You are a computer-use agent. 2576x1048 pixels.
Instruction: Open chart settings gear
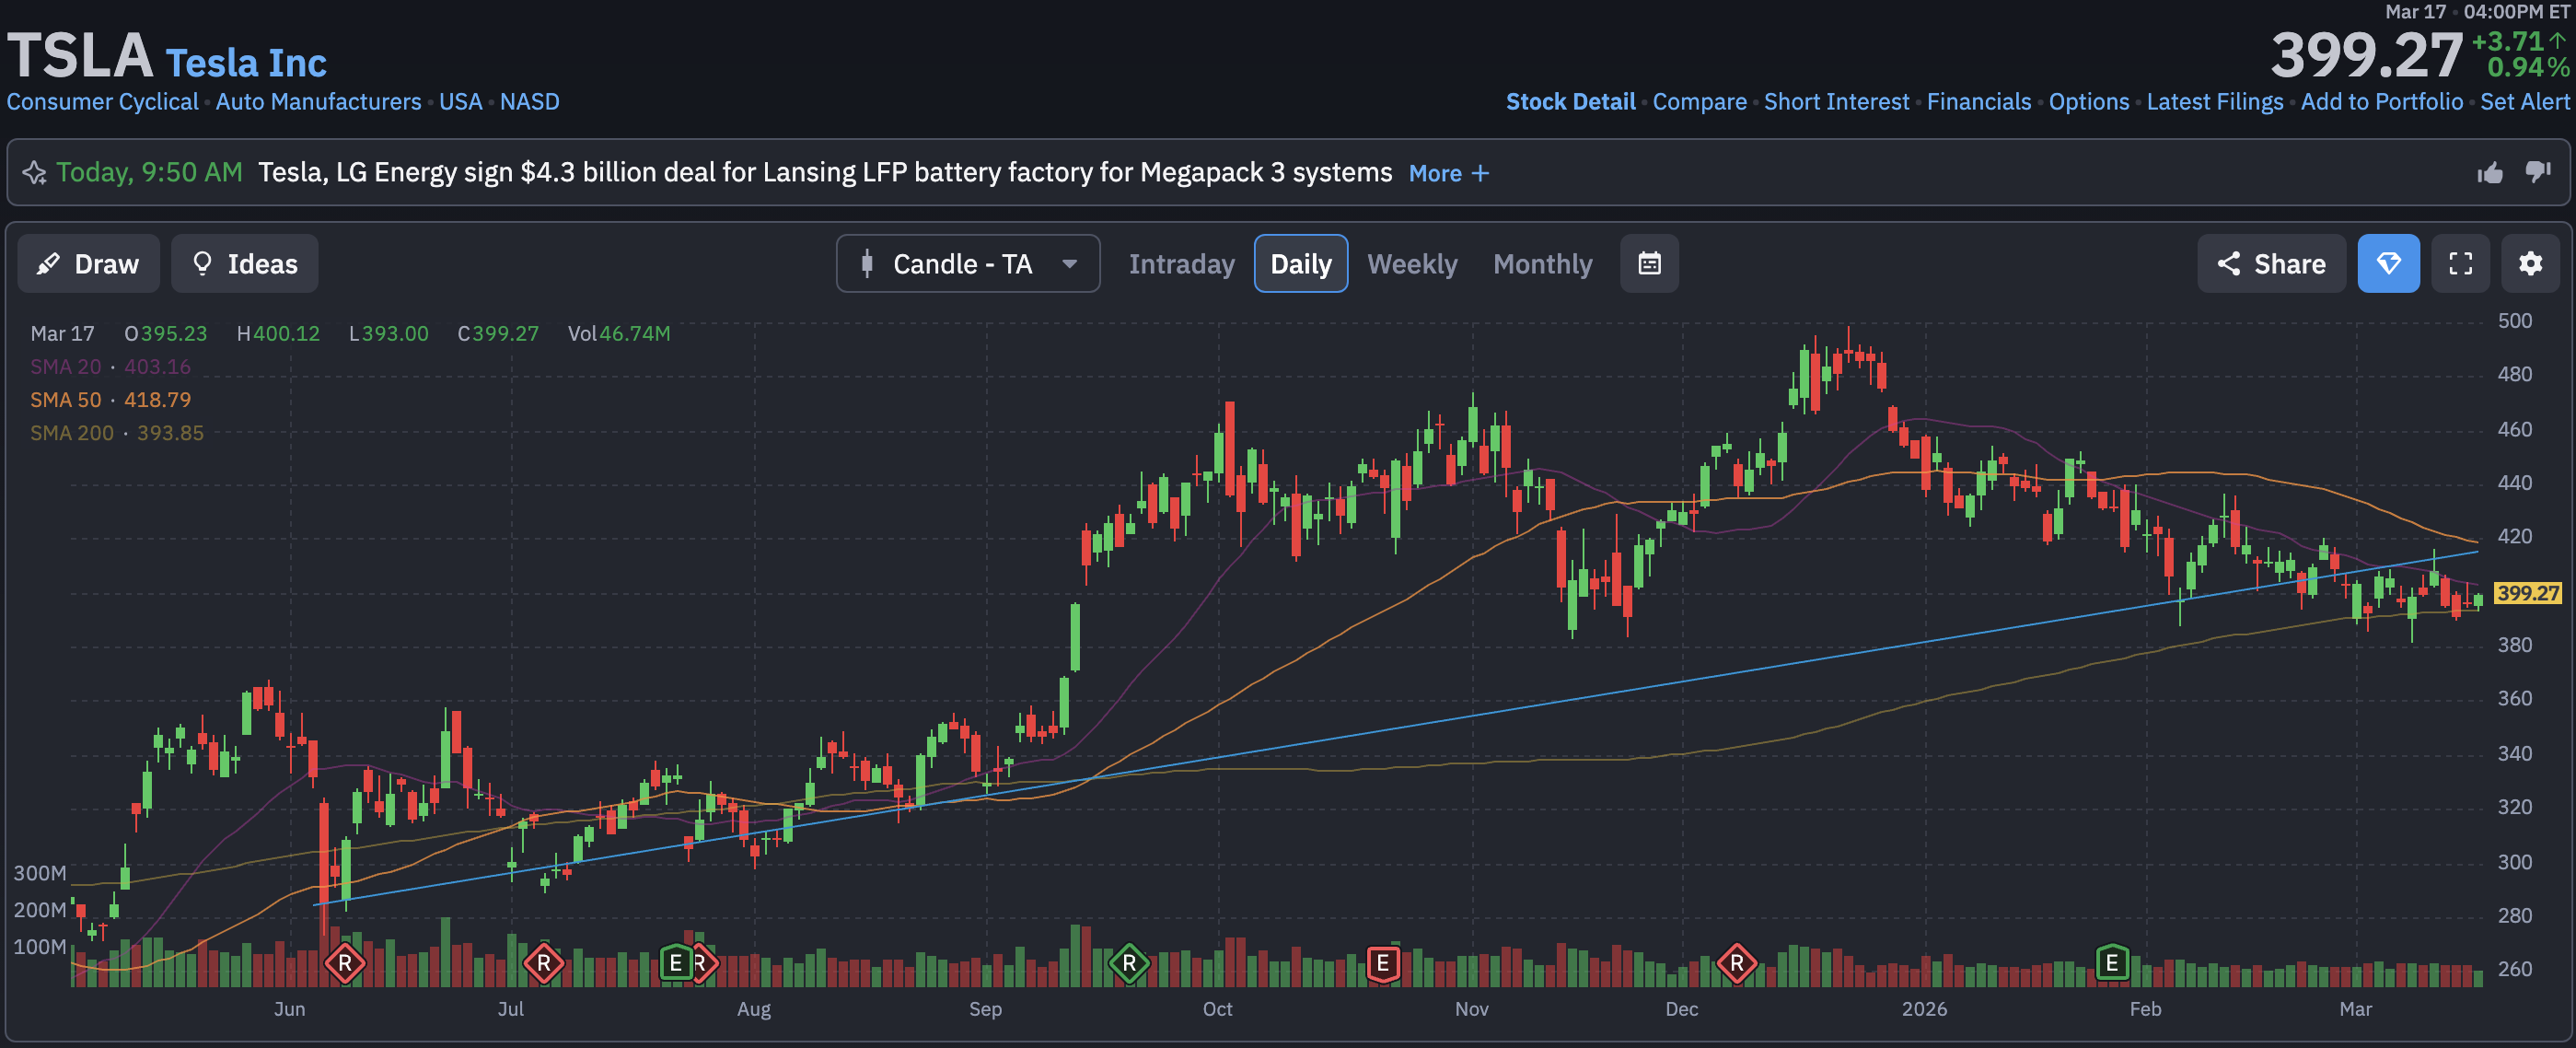coord(2529,264)
